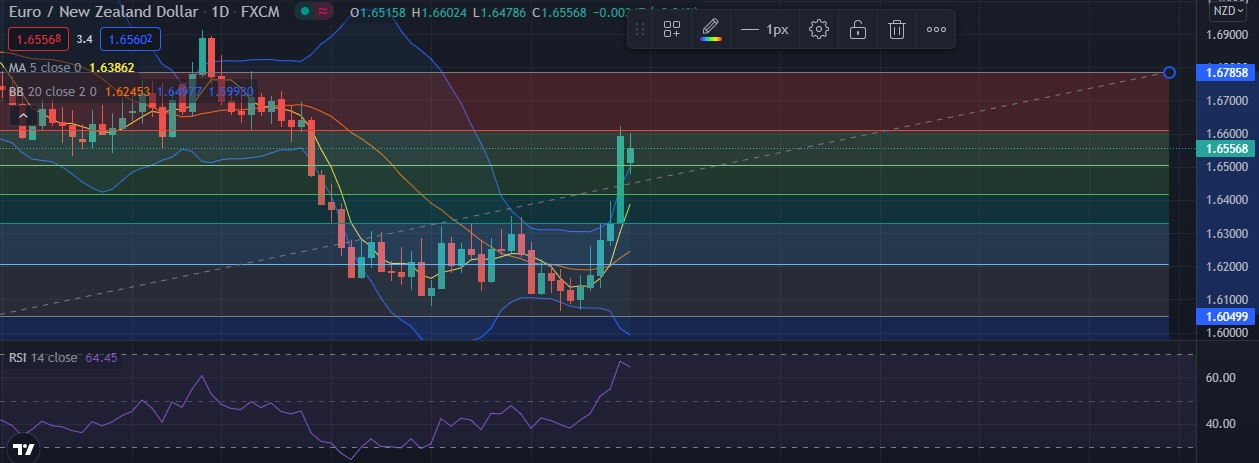
Task: Open the NZD currency dropdown
Action: click(1228, 12)
